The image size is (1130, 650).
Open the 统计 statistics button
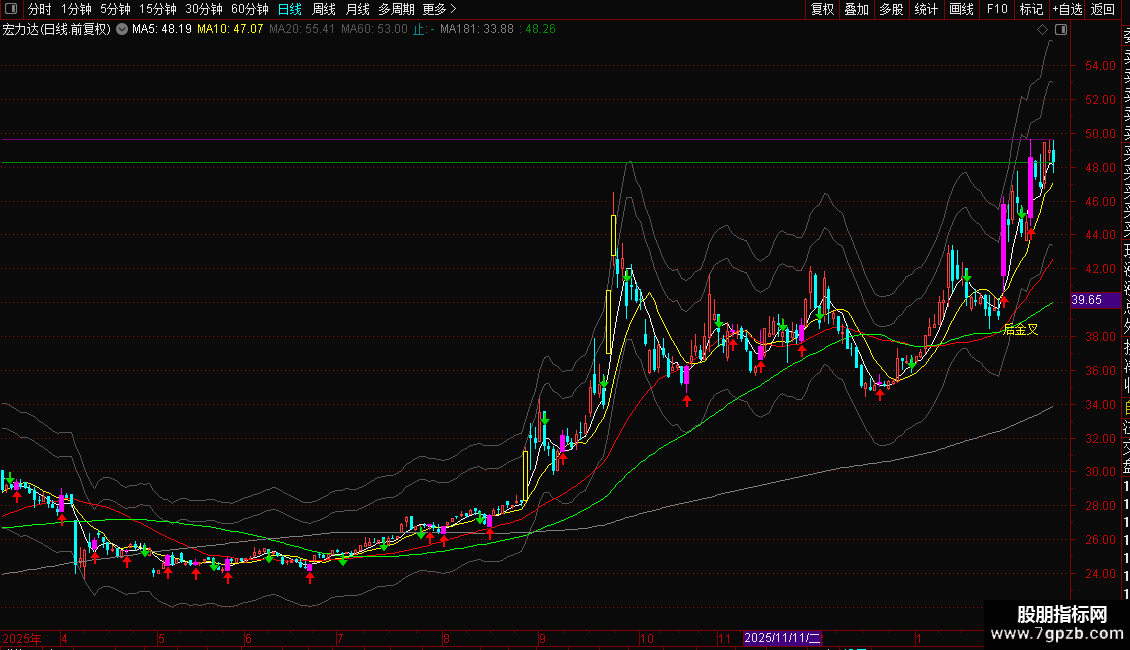[x=926, y=9]
